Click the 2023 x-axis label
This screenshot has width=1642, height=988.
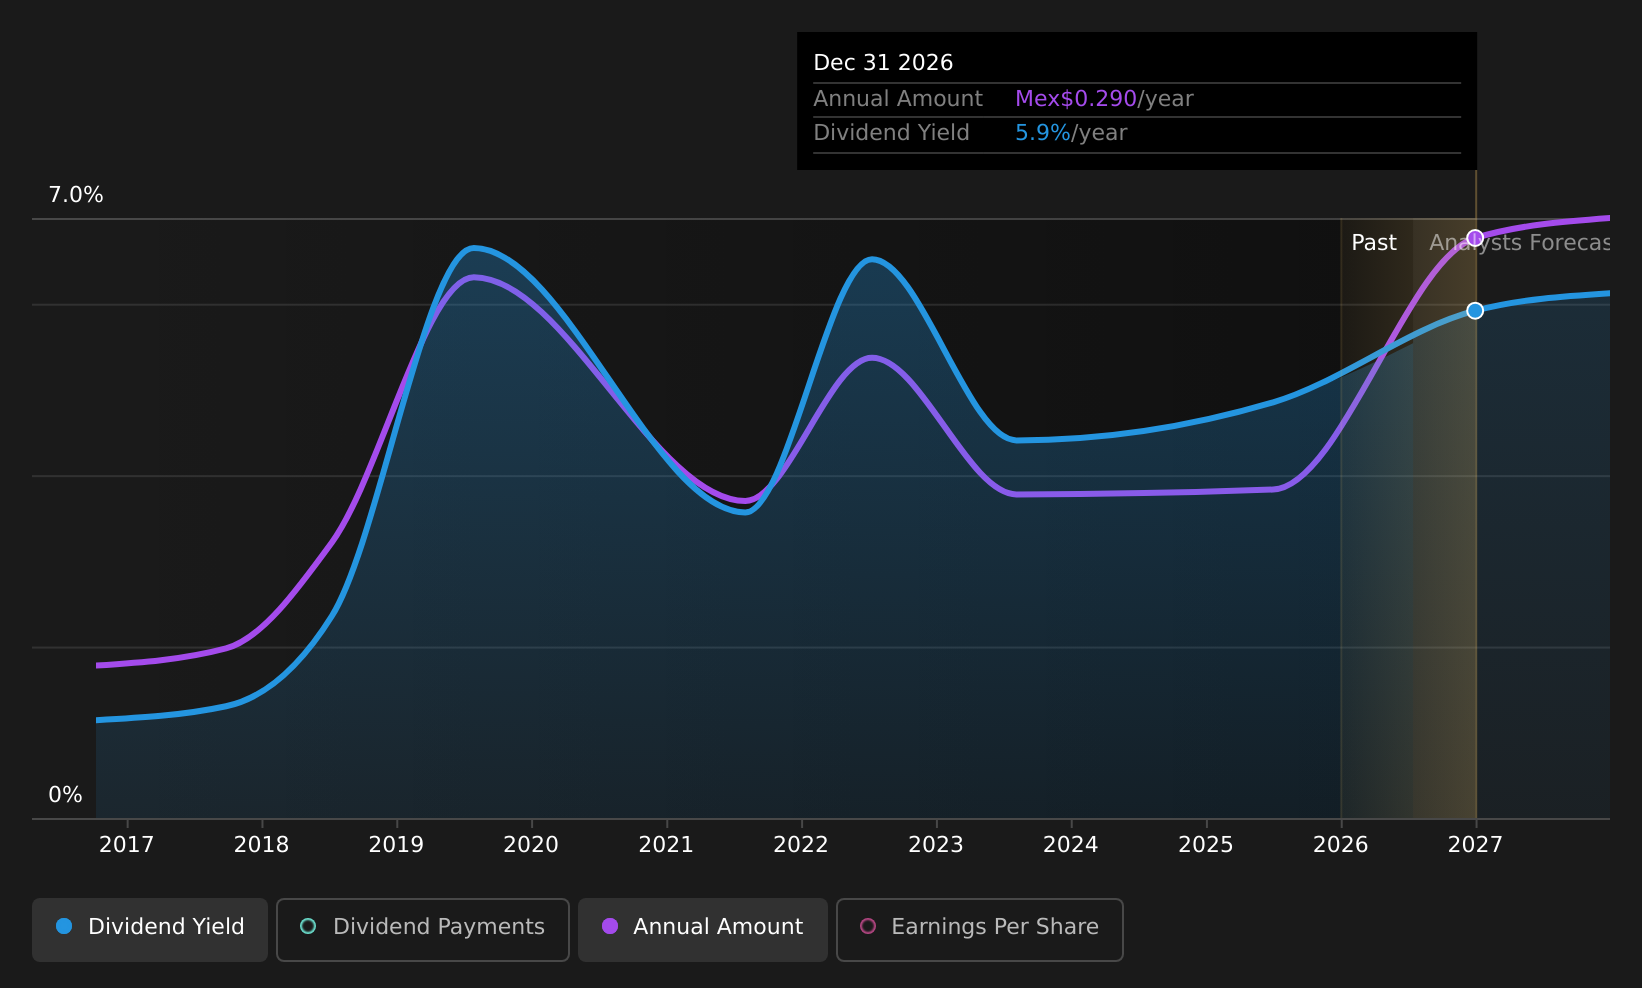point(936,845)
